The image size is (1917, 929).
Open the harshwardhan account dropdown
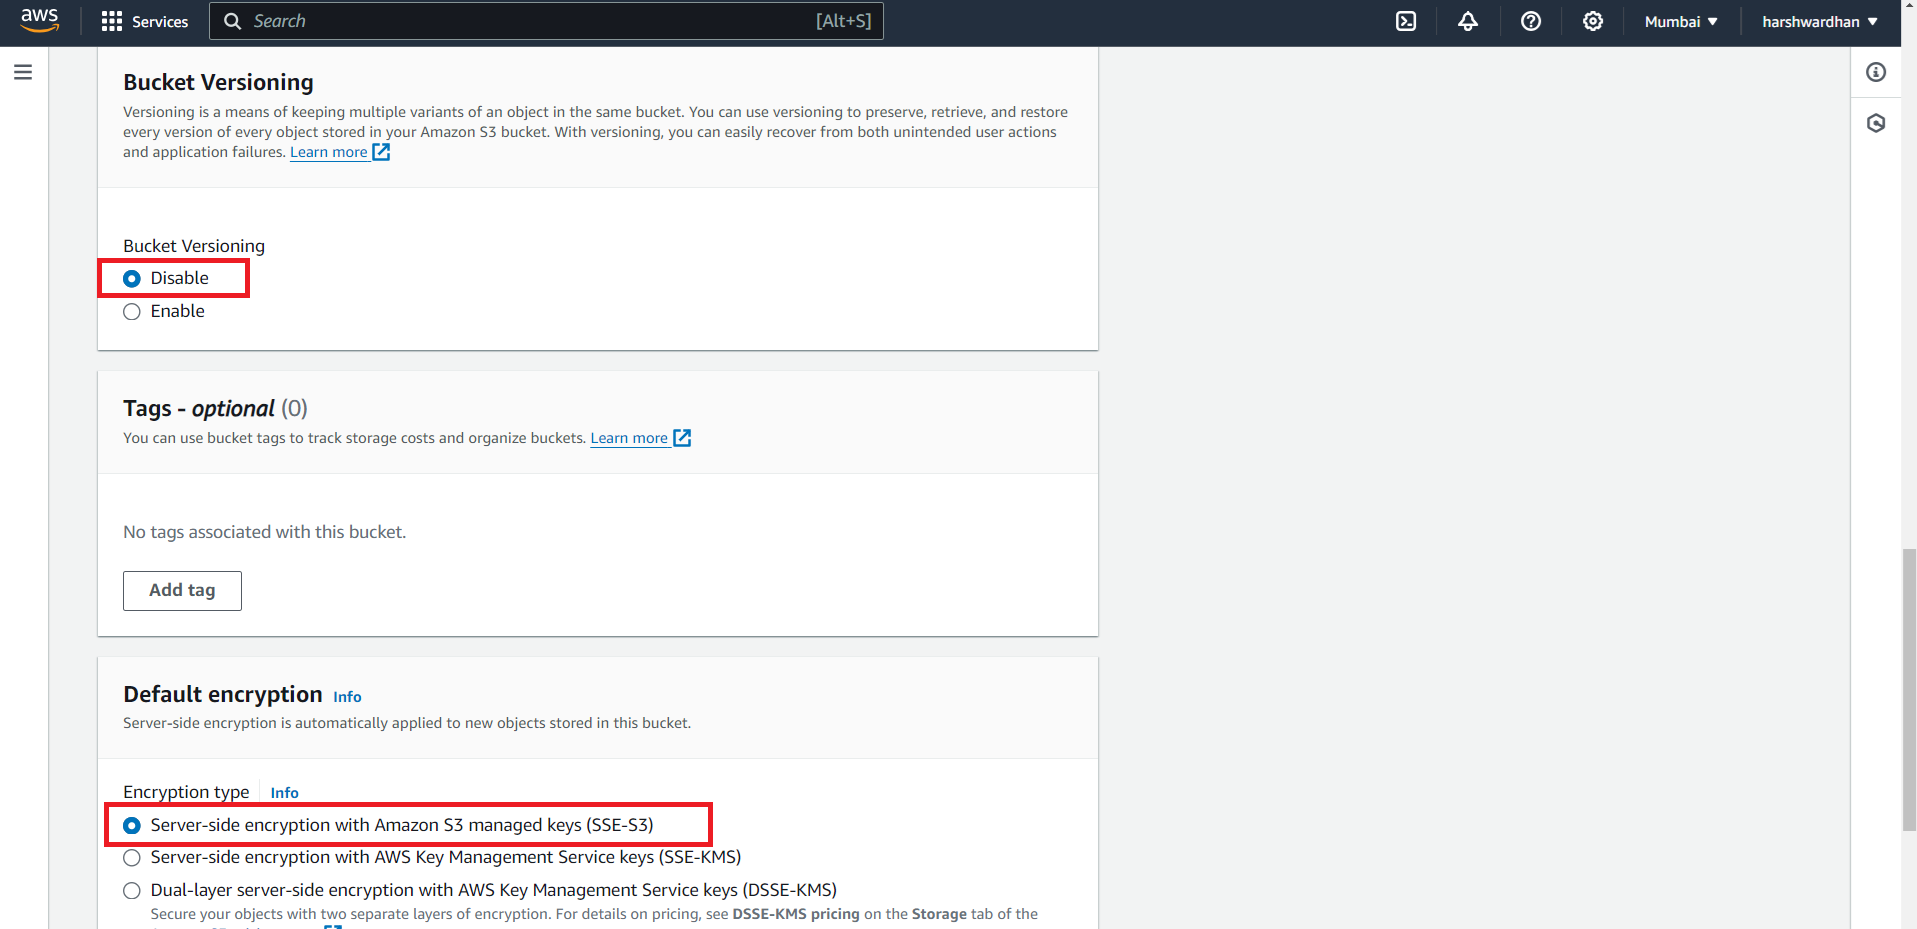(1820, 21)
